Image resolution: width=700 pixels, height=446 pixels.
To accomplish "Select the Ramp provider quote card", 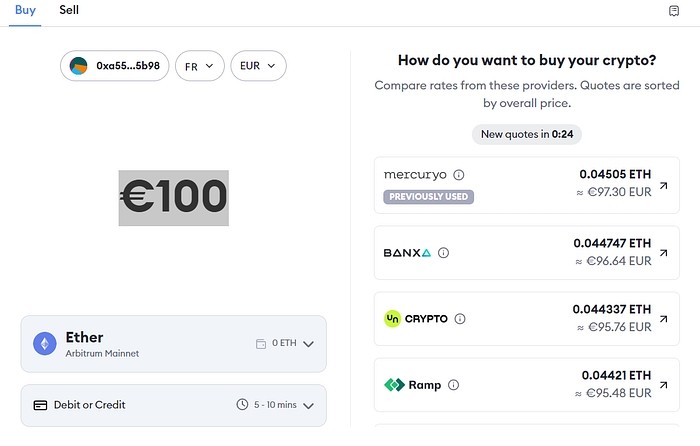I will pos(520,385).
